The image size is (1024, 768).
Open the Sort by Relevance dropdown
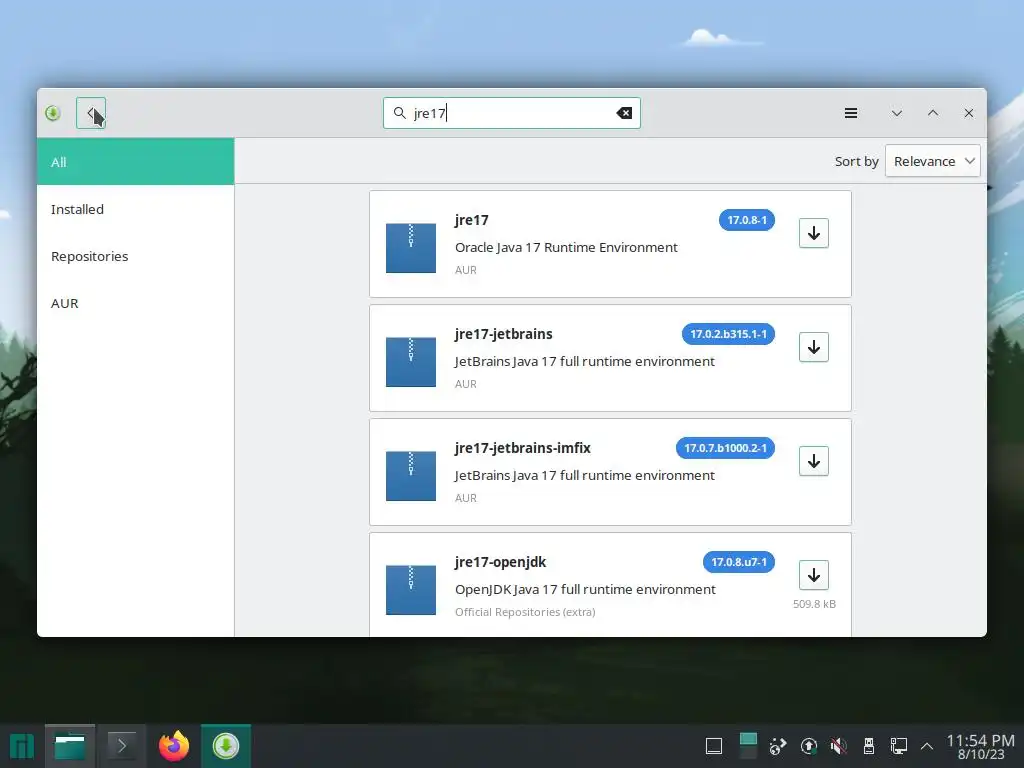tap(933, 161)
